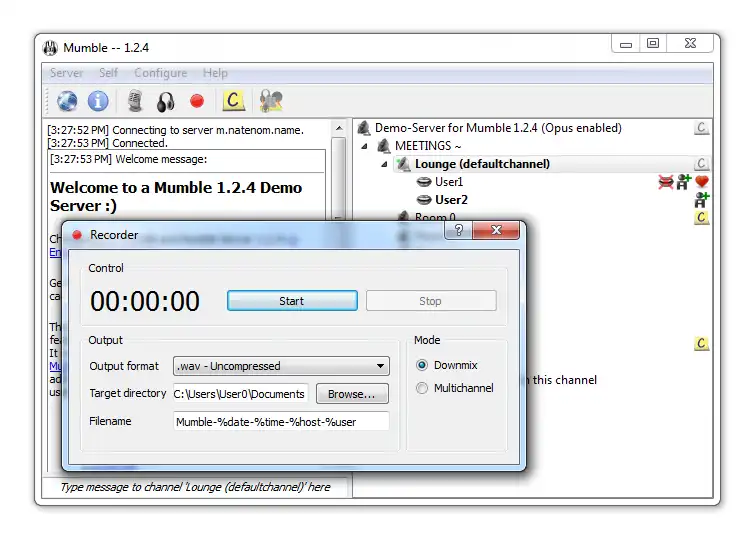Close the Recorder dialog
The image size is (756, 540).
(496, 230)
